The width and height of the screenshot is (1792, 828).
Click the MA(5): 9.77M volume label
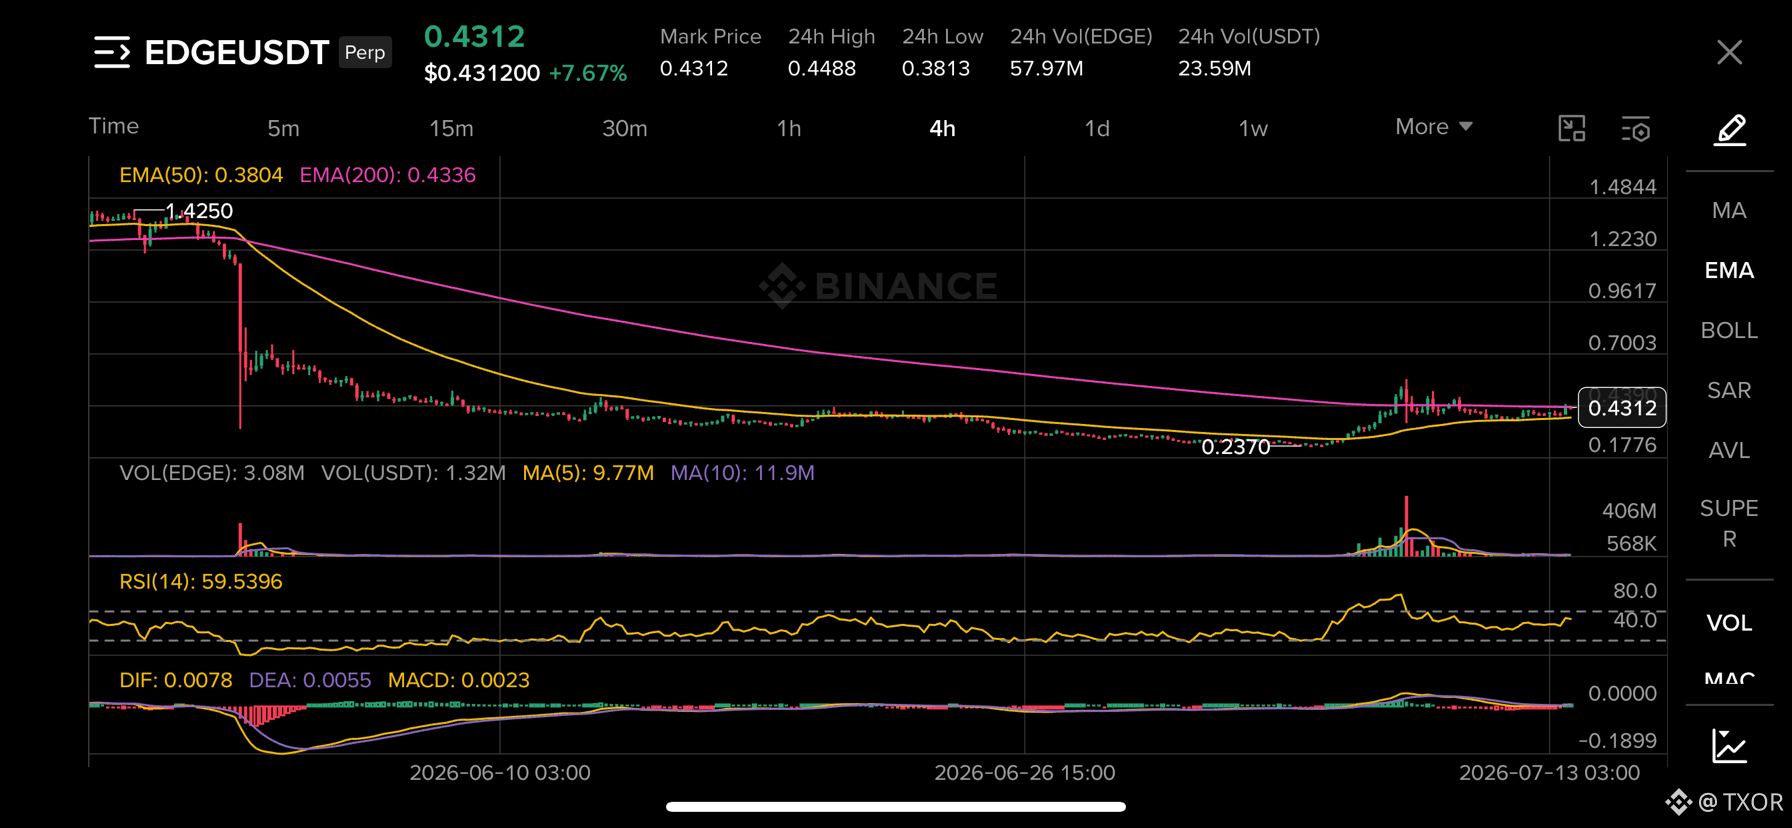pos(588,473)
